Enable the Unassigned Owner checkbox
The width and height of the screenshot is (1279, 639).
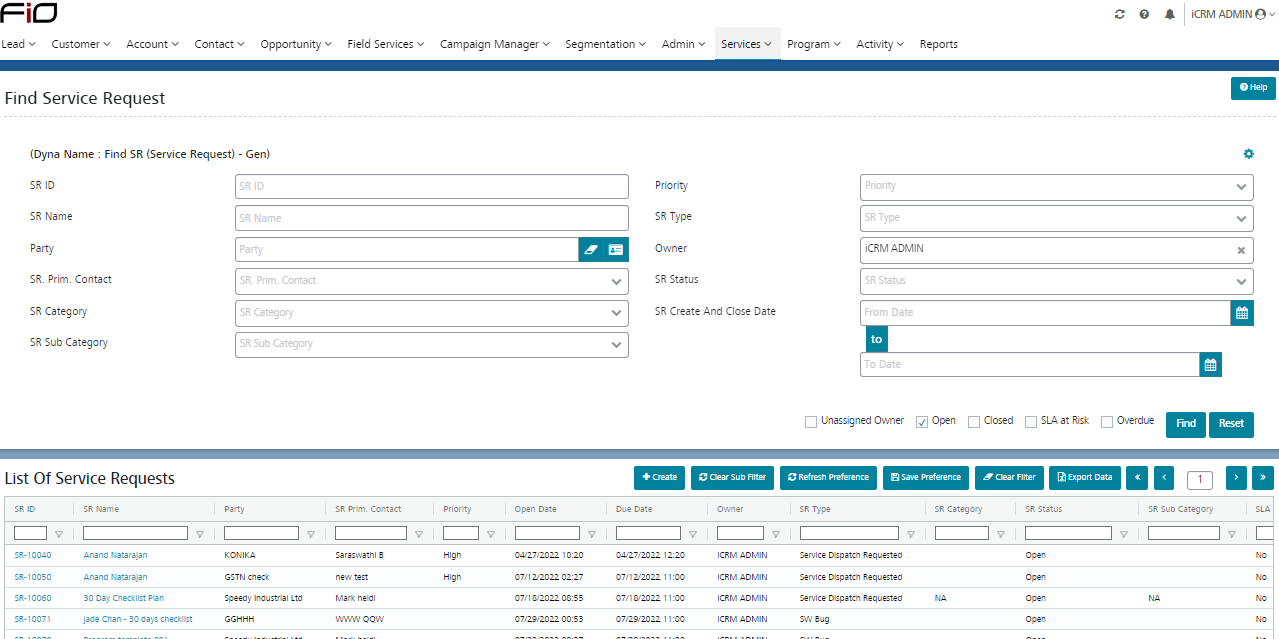811,422
